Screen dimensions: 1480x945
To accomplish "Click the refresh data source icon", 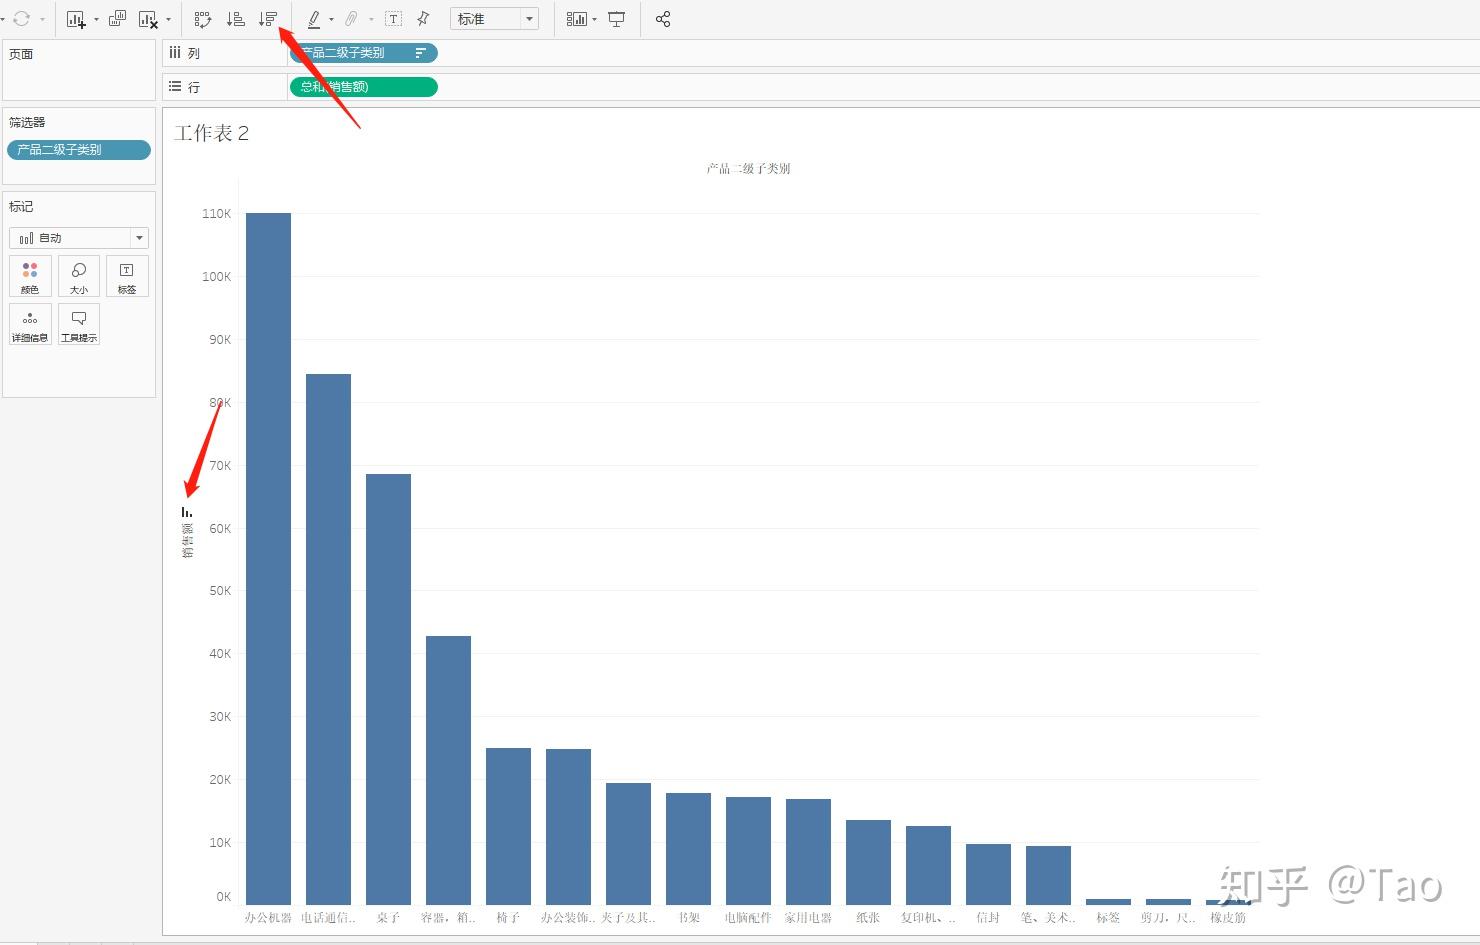I will tap(21, 19).
